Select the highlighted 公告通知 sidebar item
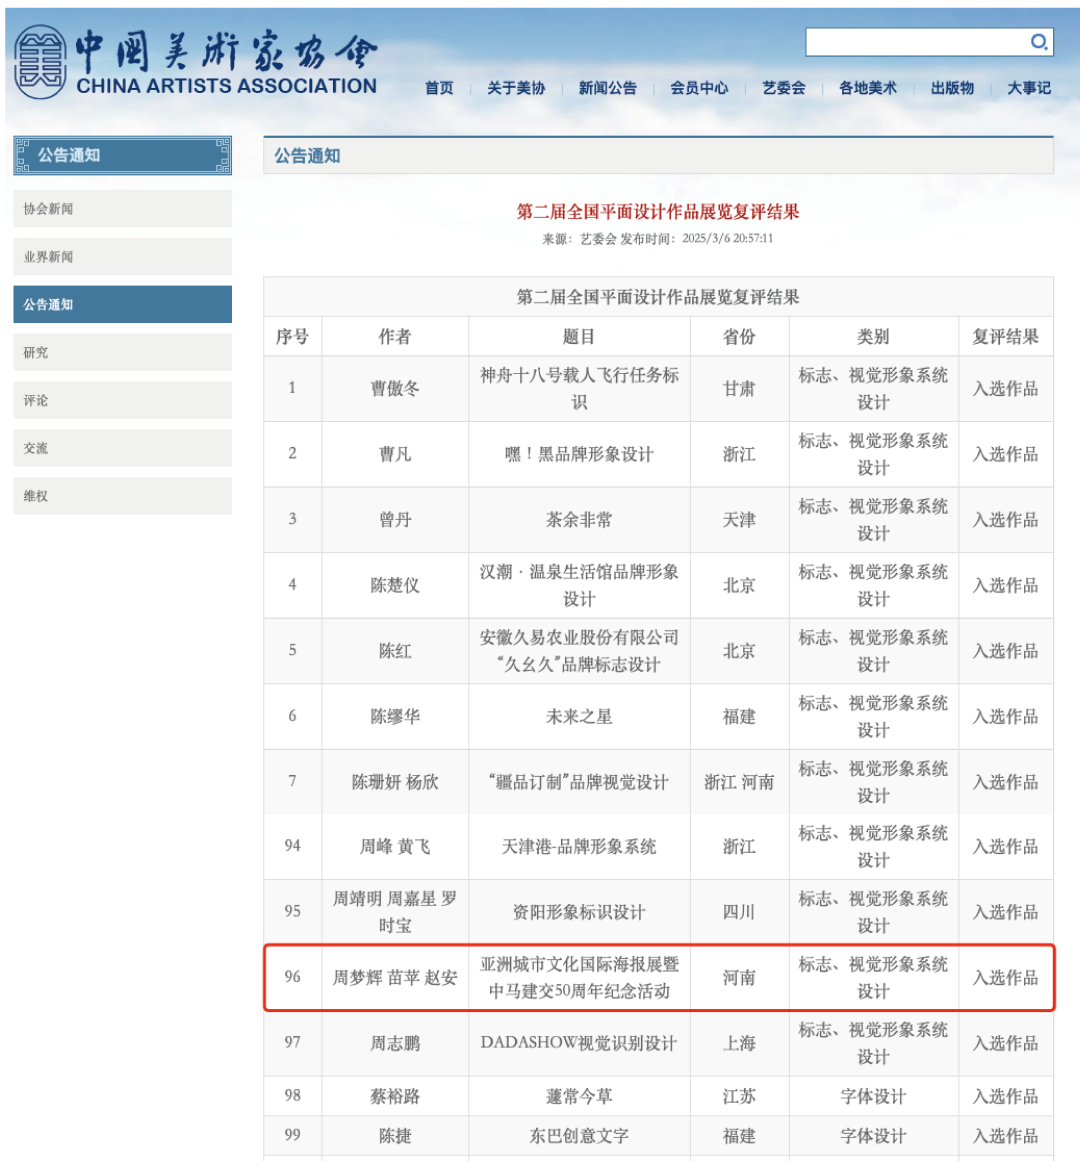1080x1161 pixels. tap(122, 305)
